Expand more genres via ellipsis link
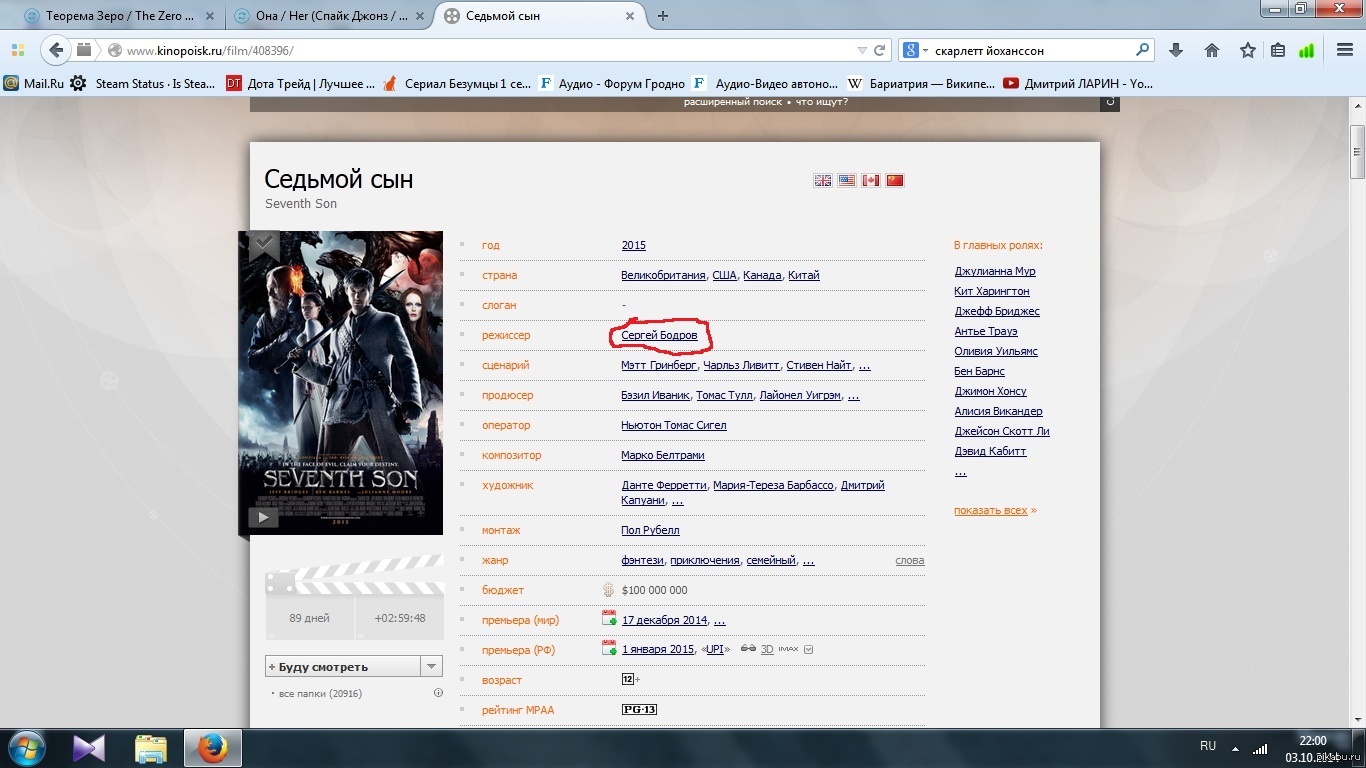Screen dimensions: 1366x768 (x=809, y=561)
